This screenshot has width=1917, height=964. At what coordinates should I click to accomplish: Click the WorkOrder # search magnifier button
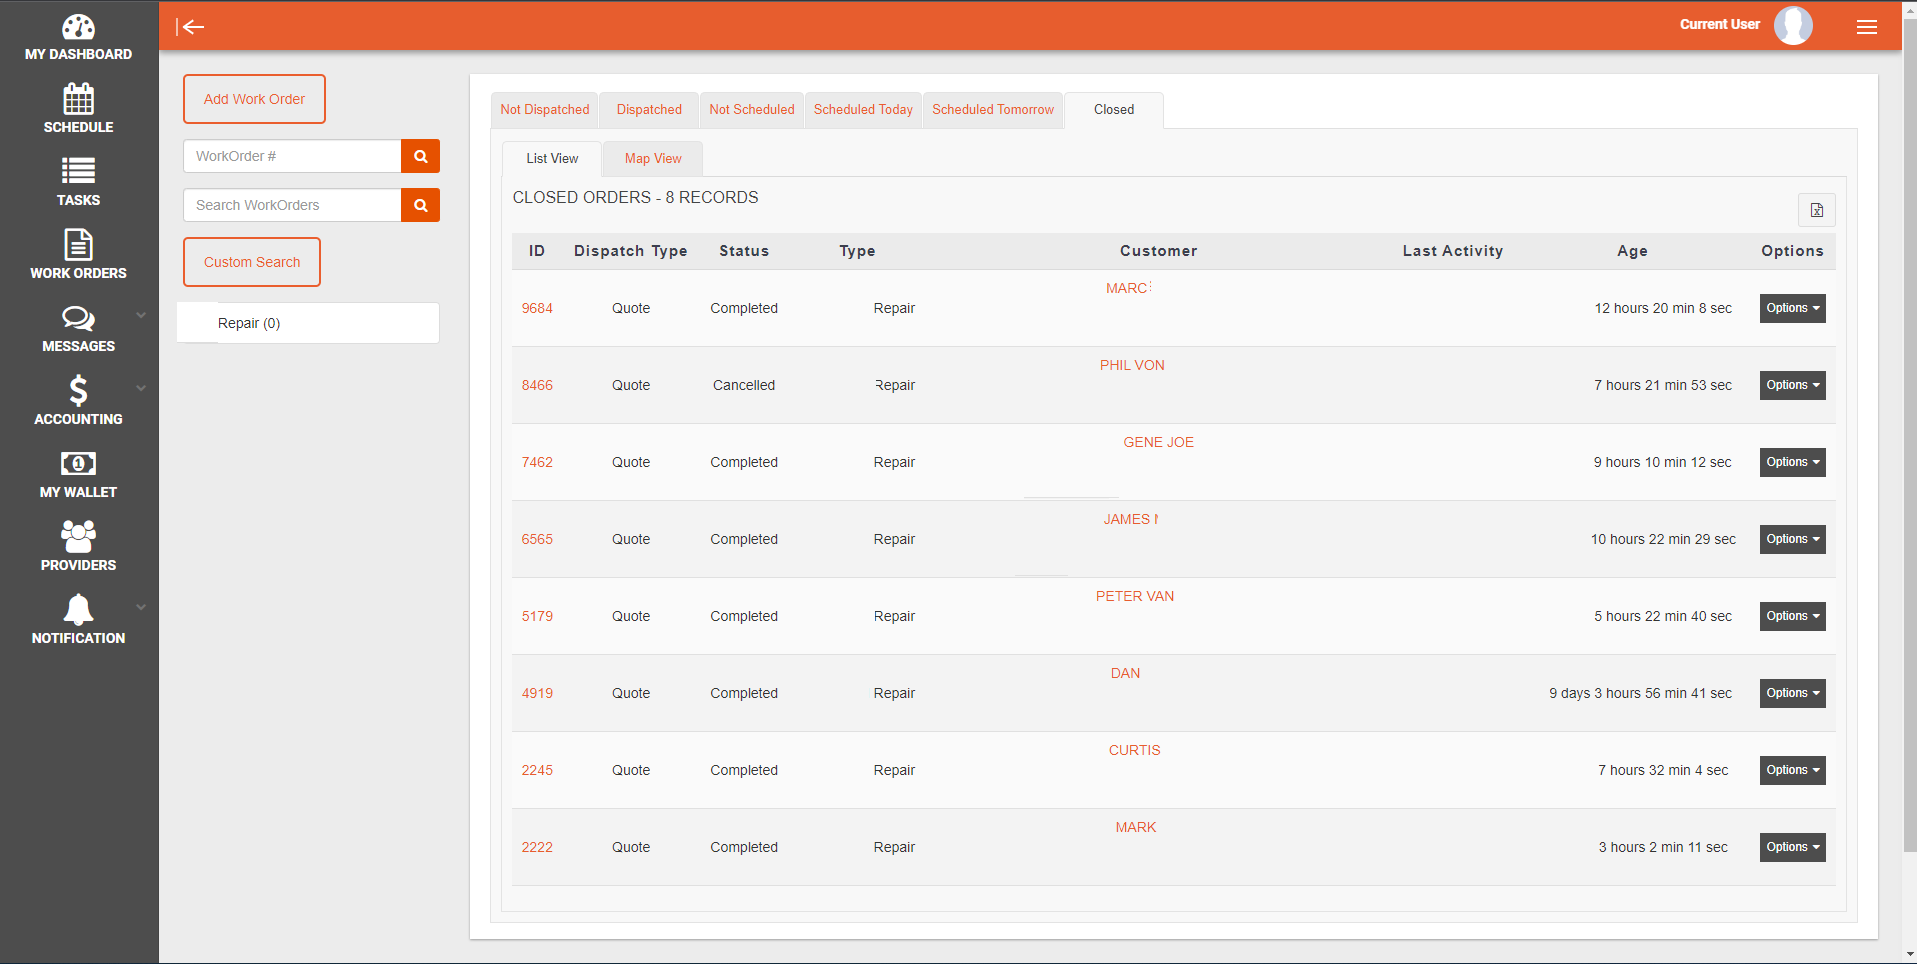pyautogui.click(x=420, y=156)
